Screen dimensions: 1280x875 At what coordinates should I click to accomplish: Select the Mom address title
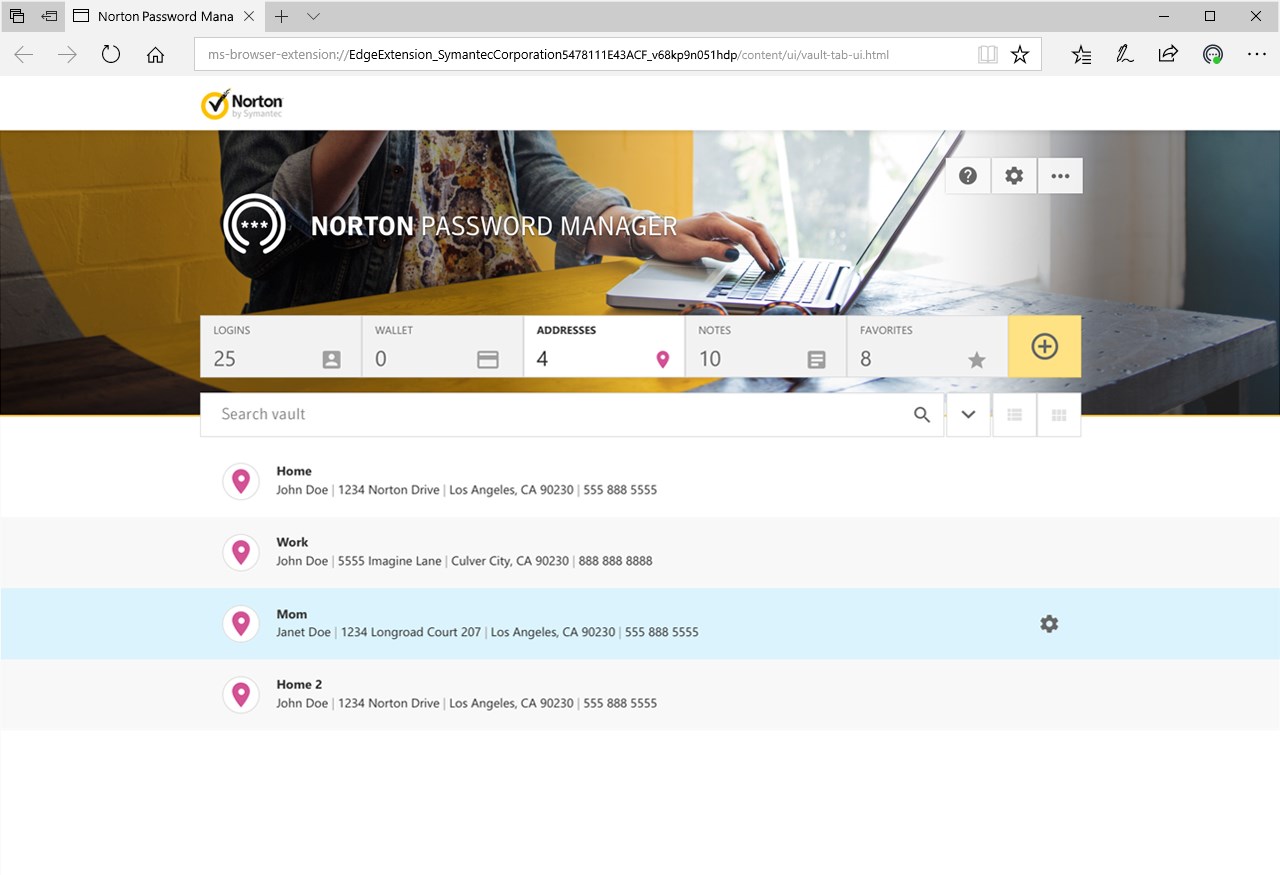[292, 614]
